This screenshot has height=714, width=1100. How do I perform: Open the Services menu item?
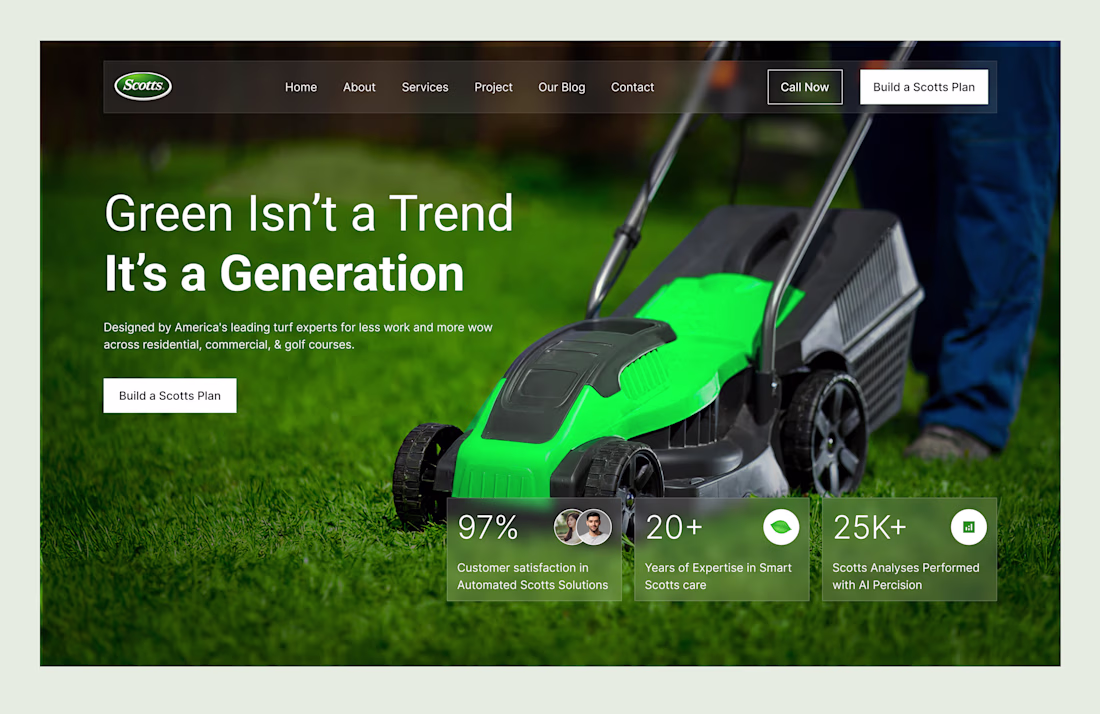point(425,87)
